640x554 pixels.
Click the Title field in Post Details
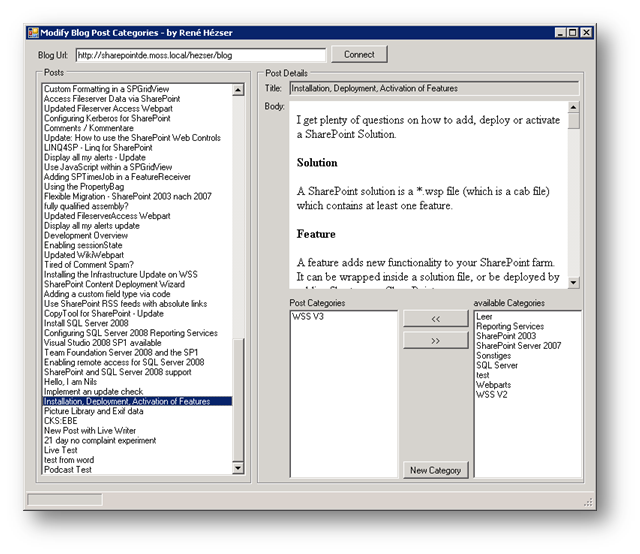tap(434, 88)
